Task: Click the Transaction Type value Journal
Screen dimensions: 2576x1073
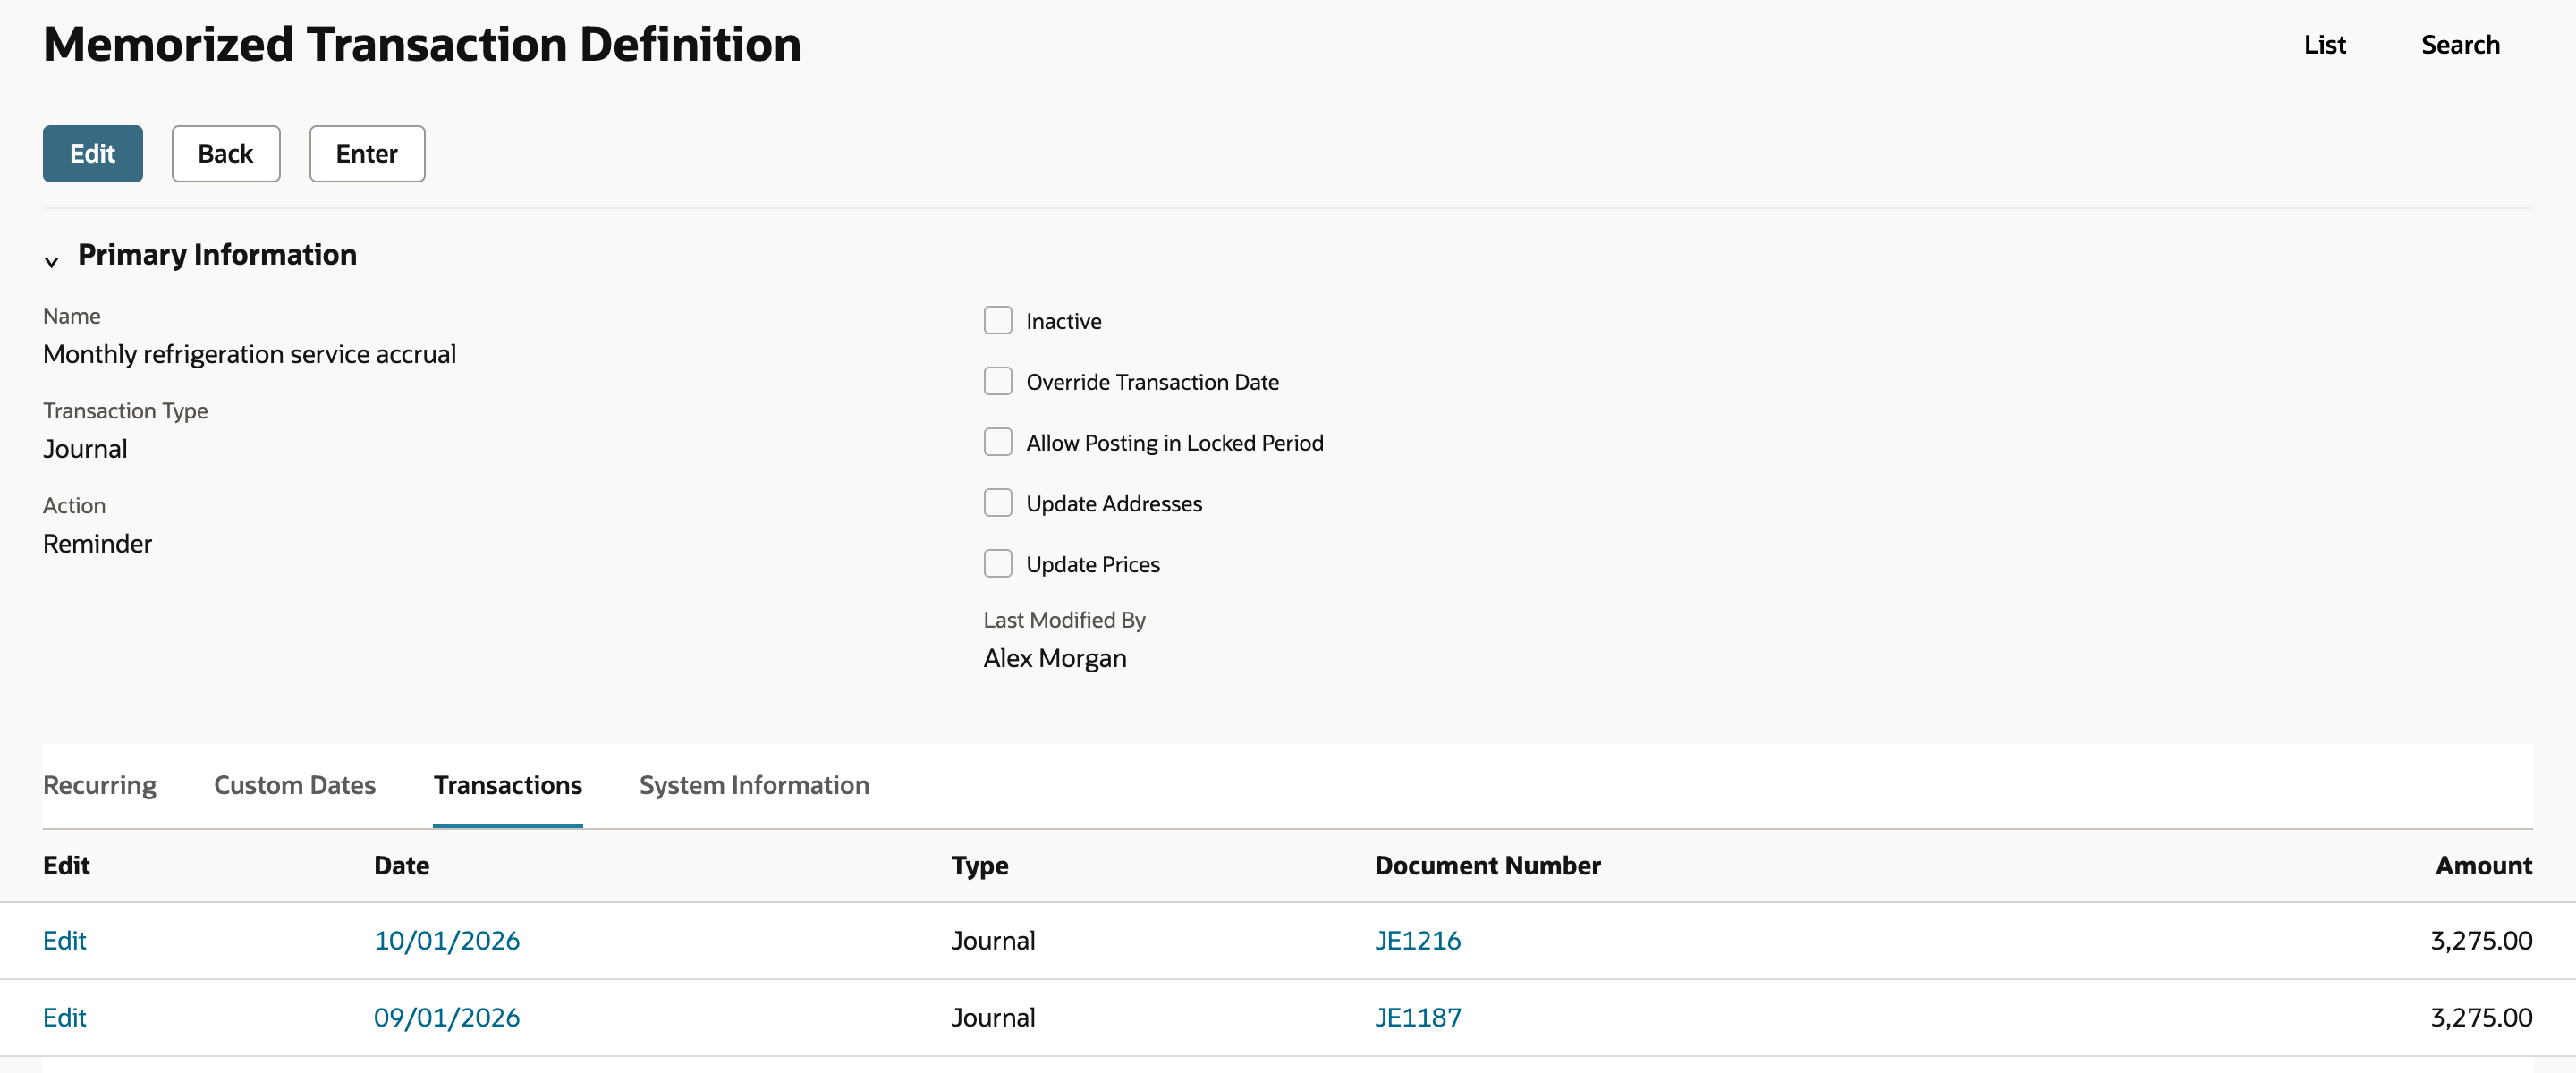Action: point(85,450)
